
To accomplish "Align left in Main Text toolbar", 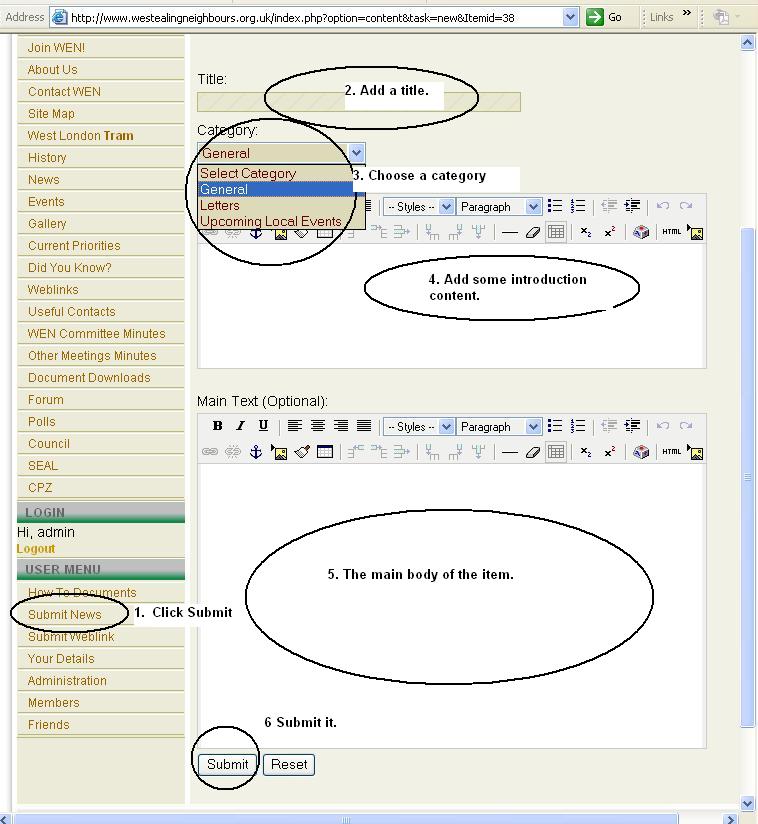I will click(x=294, y=426).
